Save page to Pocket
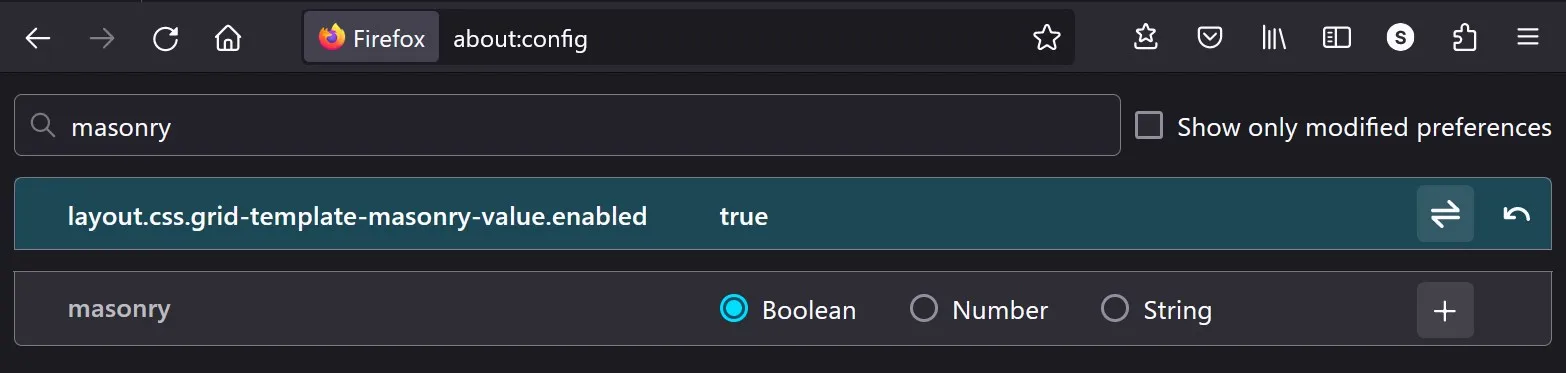 1210,39
